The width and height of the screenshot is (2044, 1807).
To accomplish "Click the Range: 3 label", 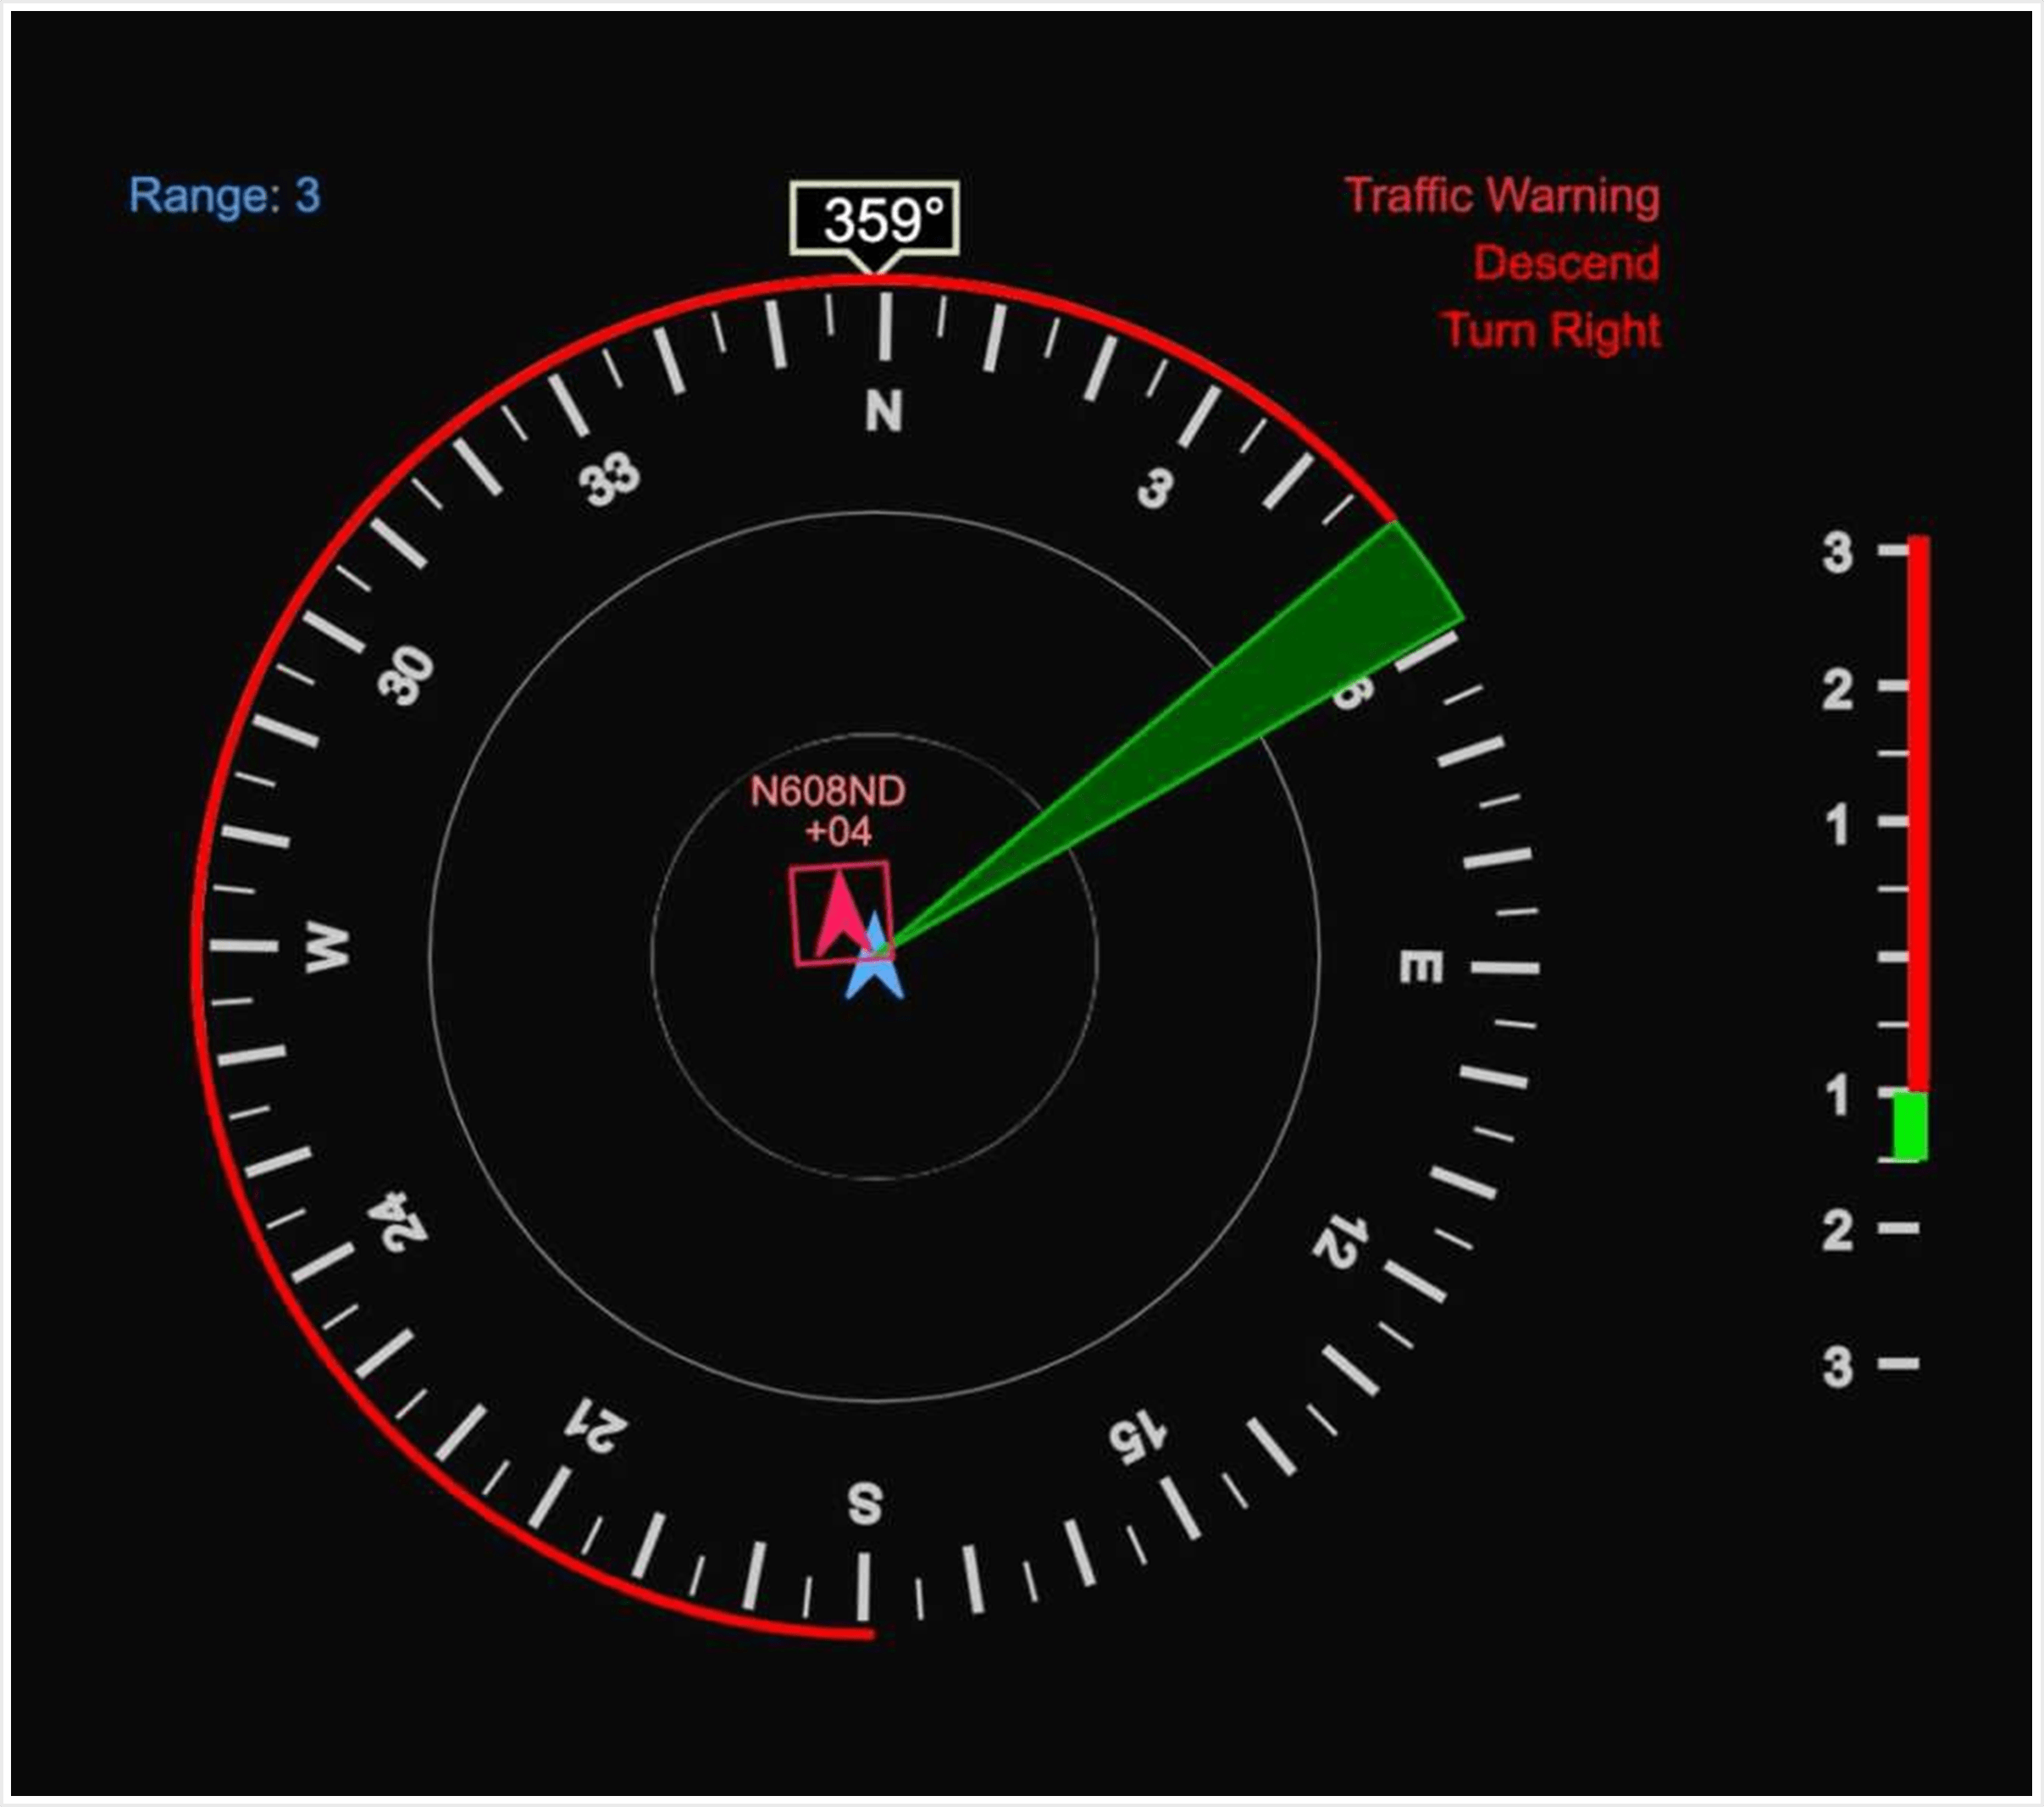I will pos(225,196).
